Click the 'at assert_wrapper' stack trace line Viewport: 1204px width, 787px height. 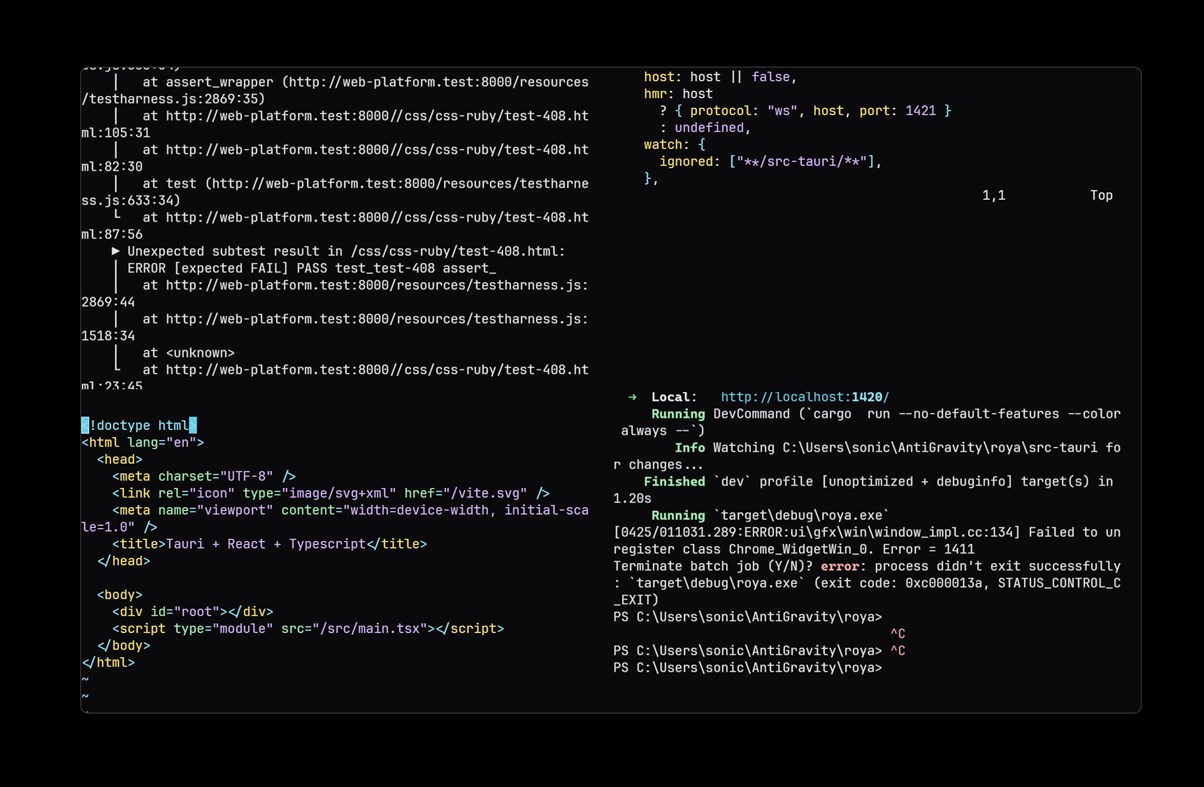(365, 82)
